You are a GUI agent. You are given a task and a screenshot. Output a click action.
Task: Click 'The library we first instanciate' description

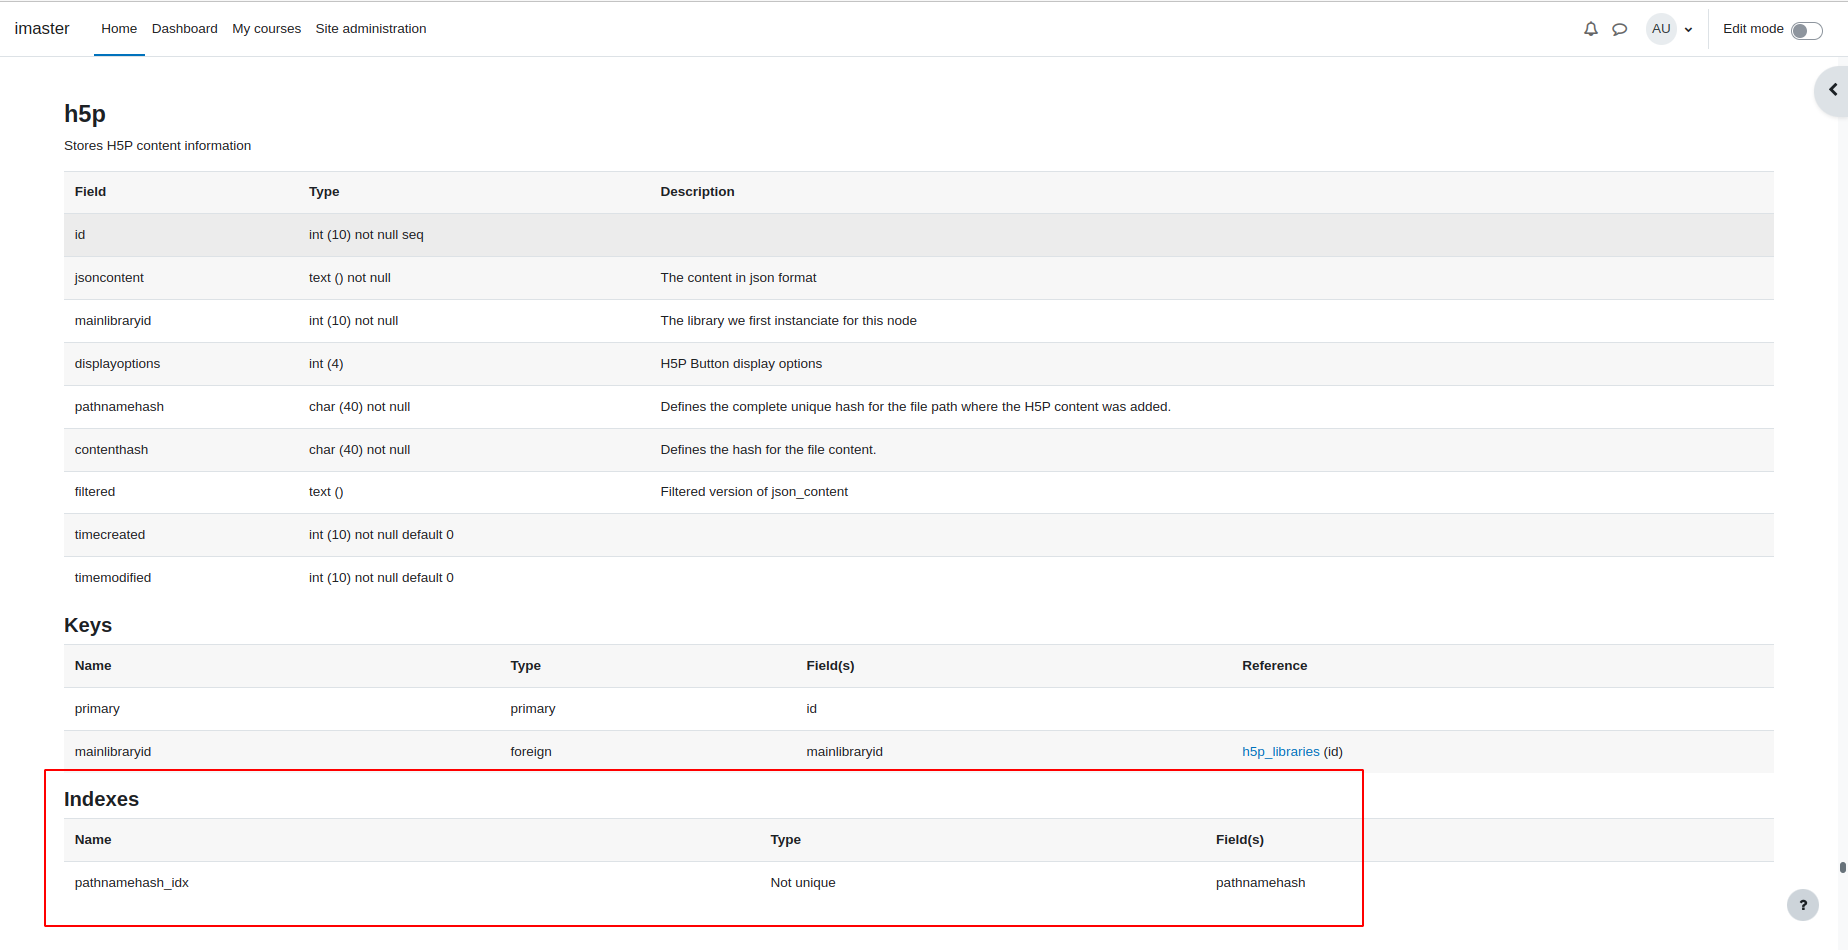pyautogui.click(x=788, y=321)
